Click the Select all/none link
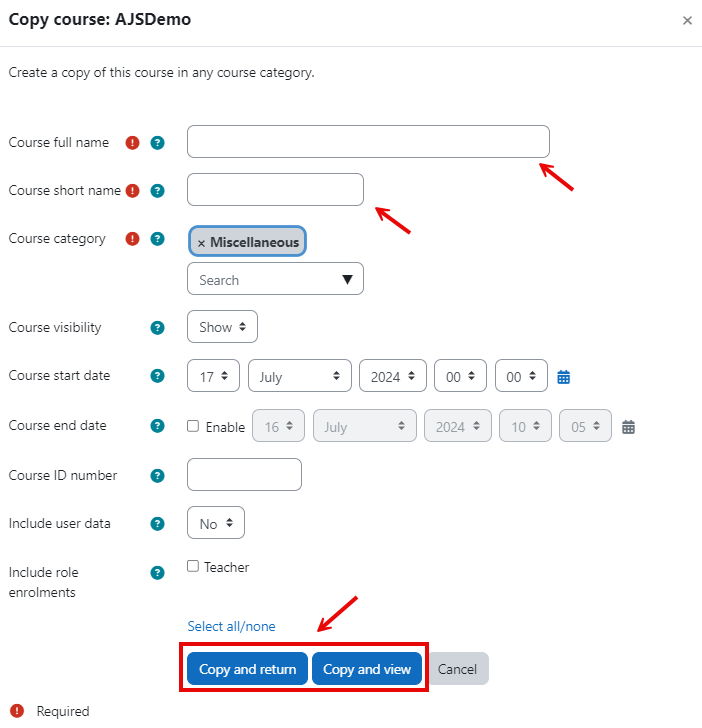The height and width of the screenshot is (728, 702). point(231,626)
